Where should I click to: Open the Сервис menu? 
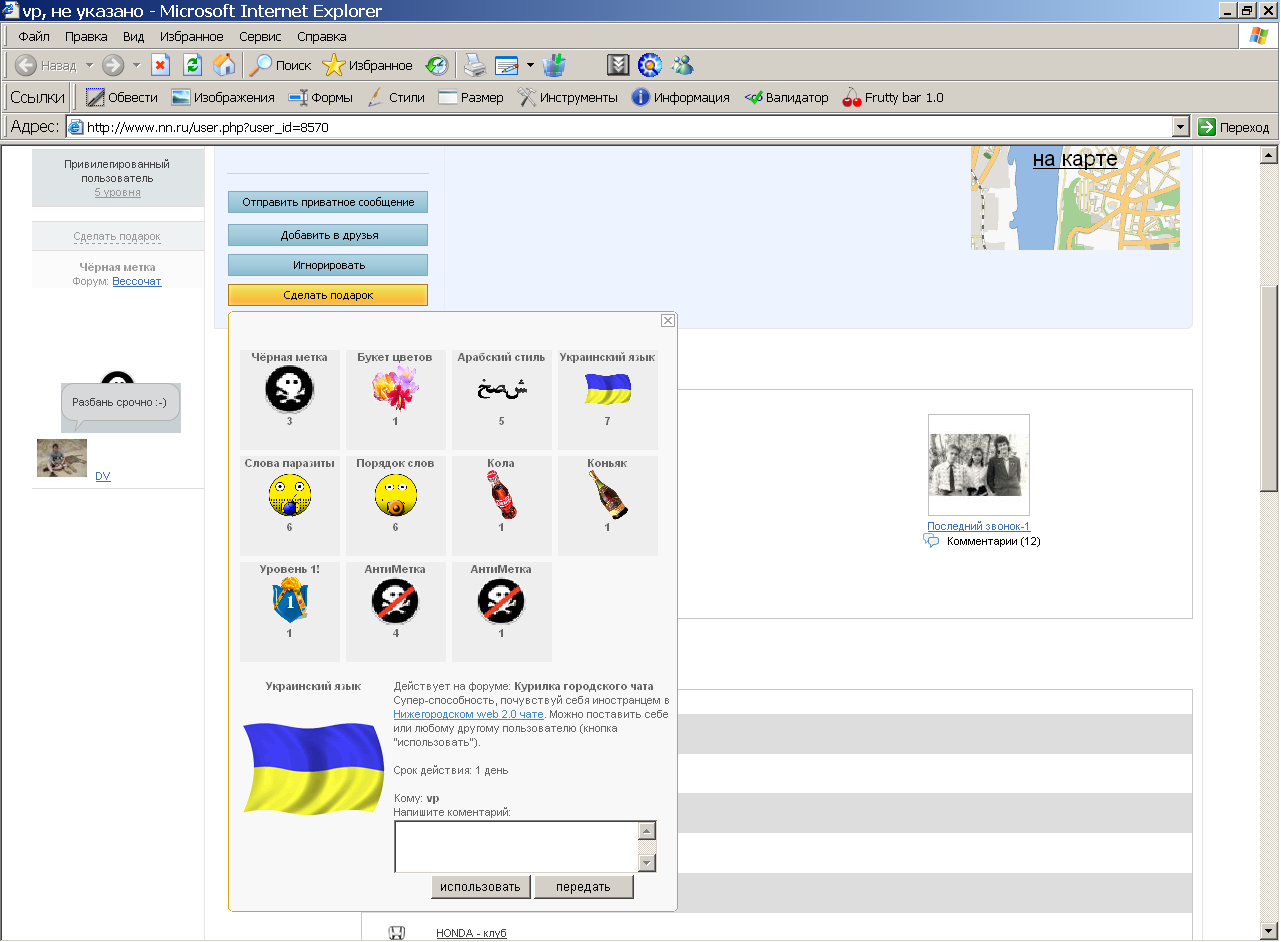pyautogui.click(x=260, y=36)
